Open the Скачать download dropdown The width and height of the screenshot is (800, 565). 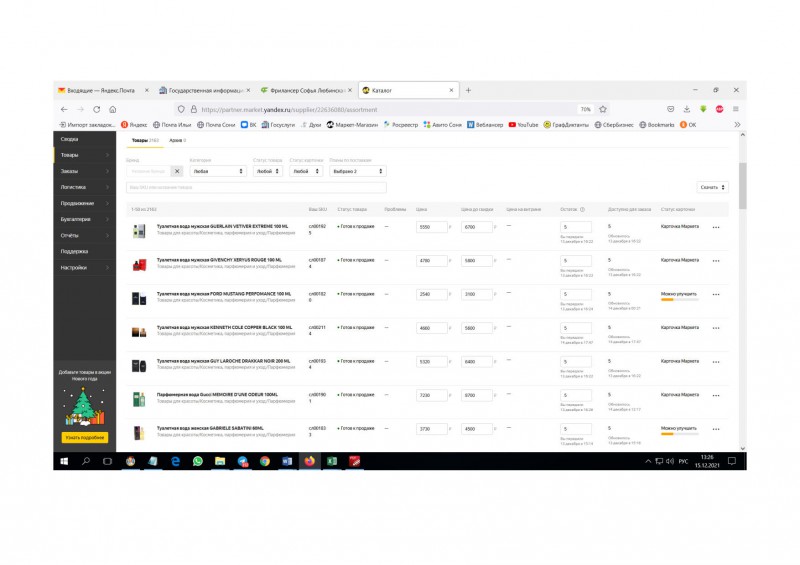click(x=712, y=187)
